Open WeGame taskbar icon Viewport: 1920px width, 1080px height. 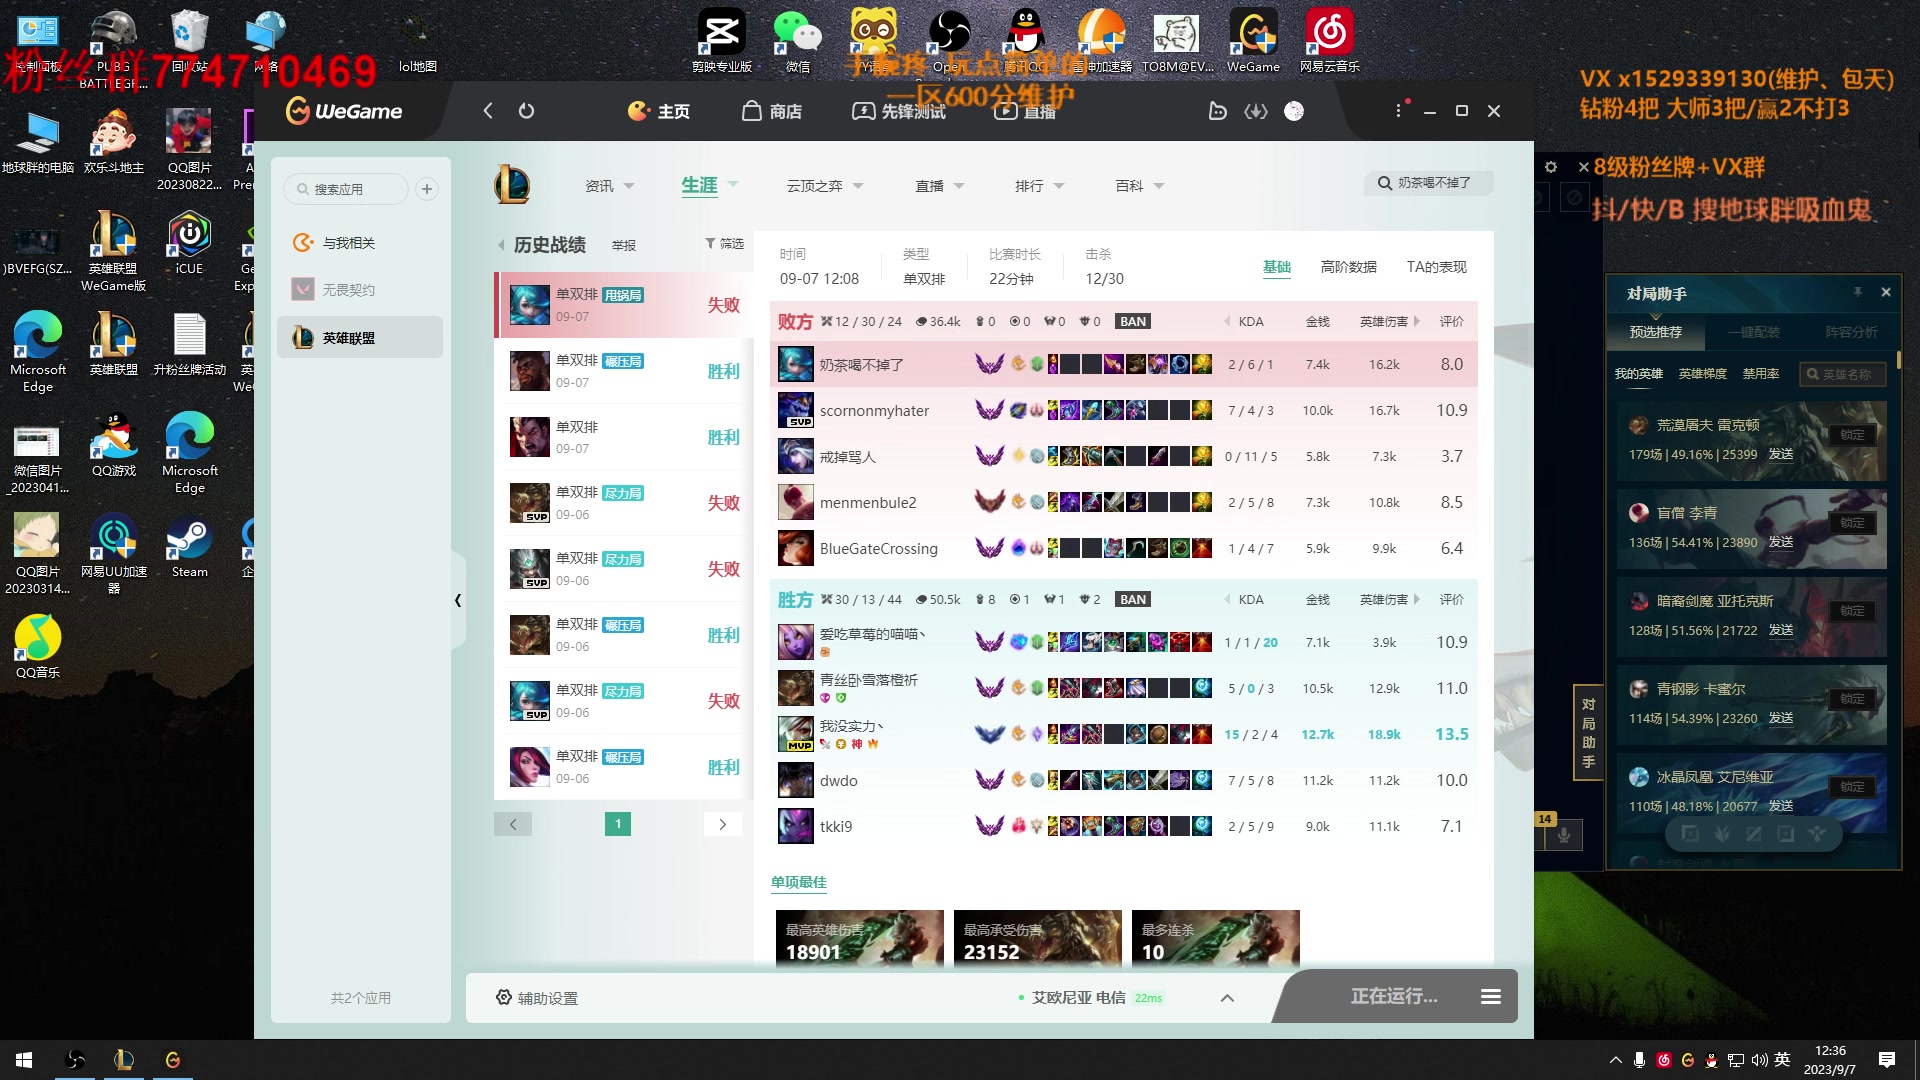pos(173,1060)
